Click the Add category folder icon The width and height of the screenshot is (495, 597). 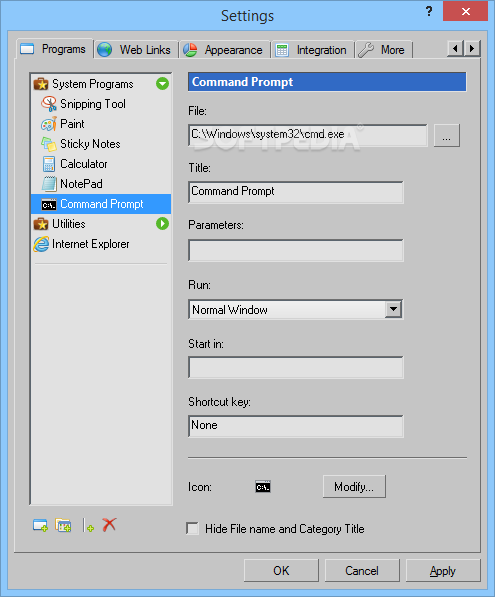coord(63,525)
